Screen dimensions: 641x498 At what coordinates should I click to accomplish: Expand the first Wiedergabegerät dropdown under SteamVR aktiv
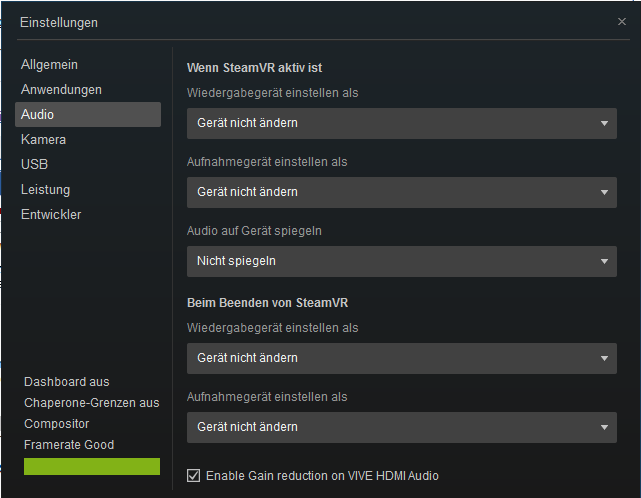pyautogui.click(x=401, y=123)
